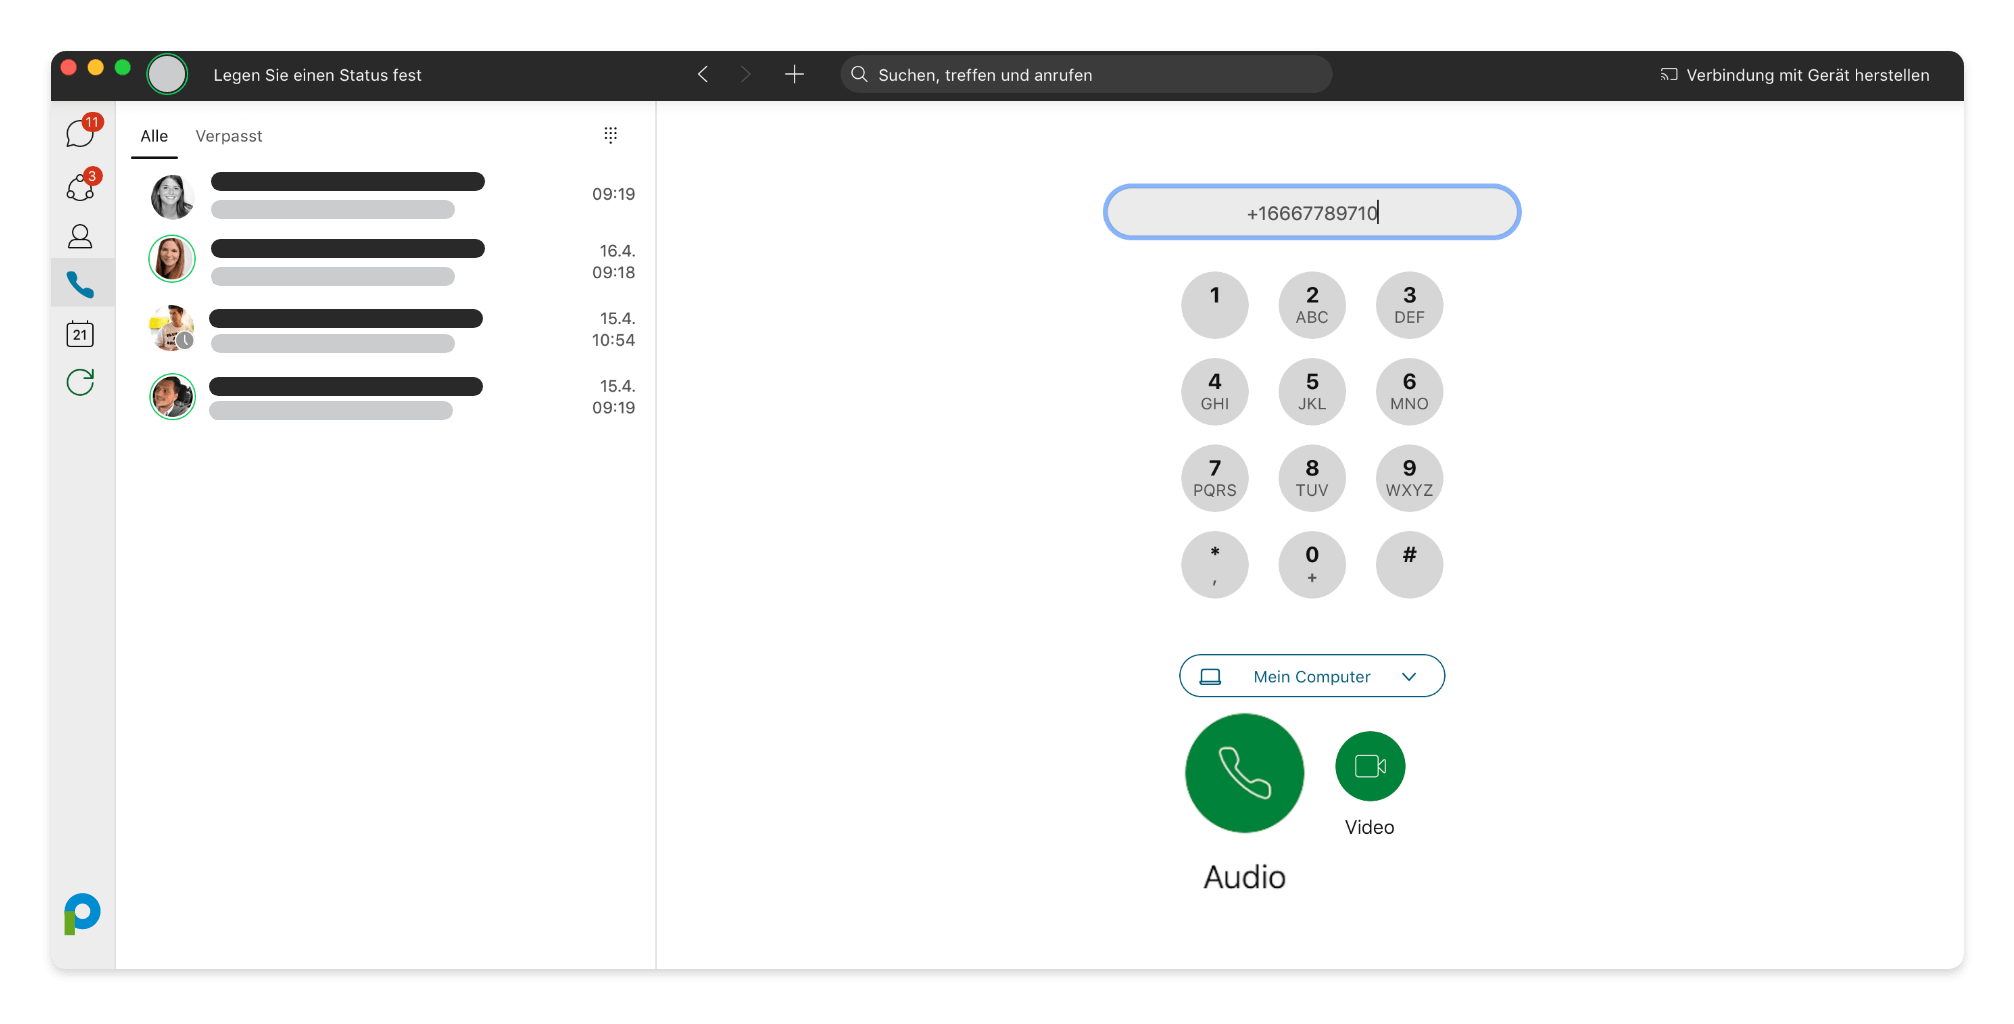Open the Calendar icon in sidebar

(x=80, y=334)
